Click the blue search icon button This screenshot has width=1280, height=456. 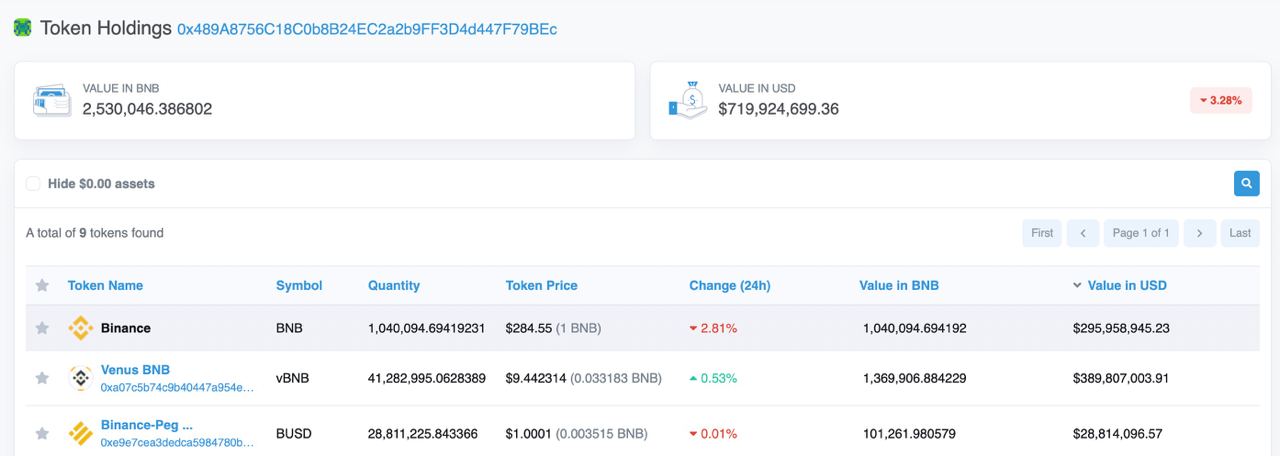[1246, 184]
